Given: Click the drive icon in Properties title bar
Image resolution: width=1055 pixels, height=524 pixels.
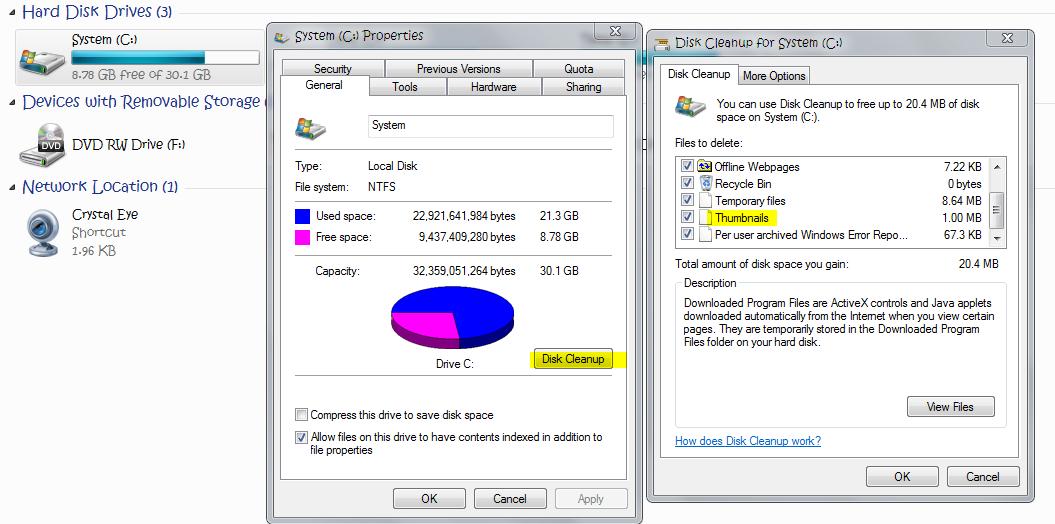Looking at the screenshot, I should (281, 37).
